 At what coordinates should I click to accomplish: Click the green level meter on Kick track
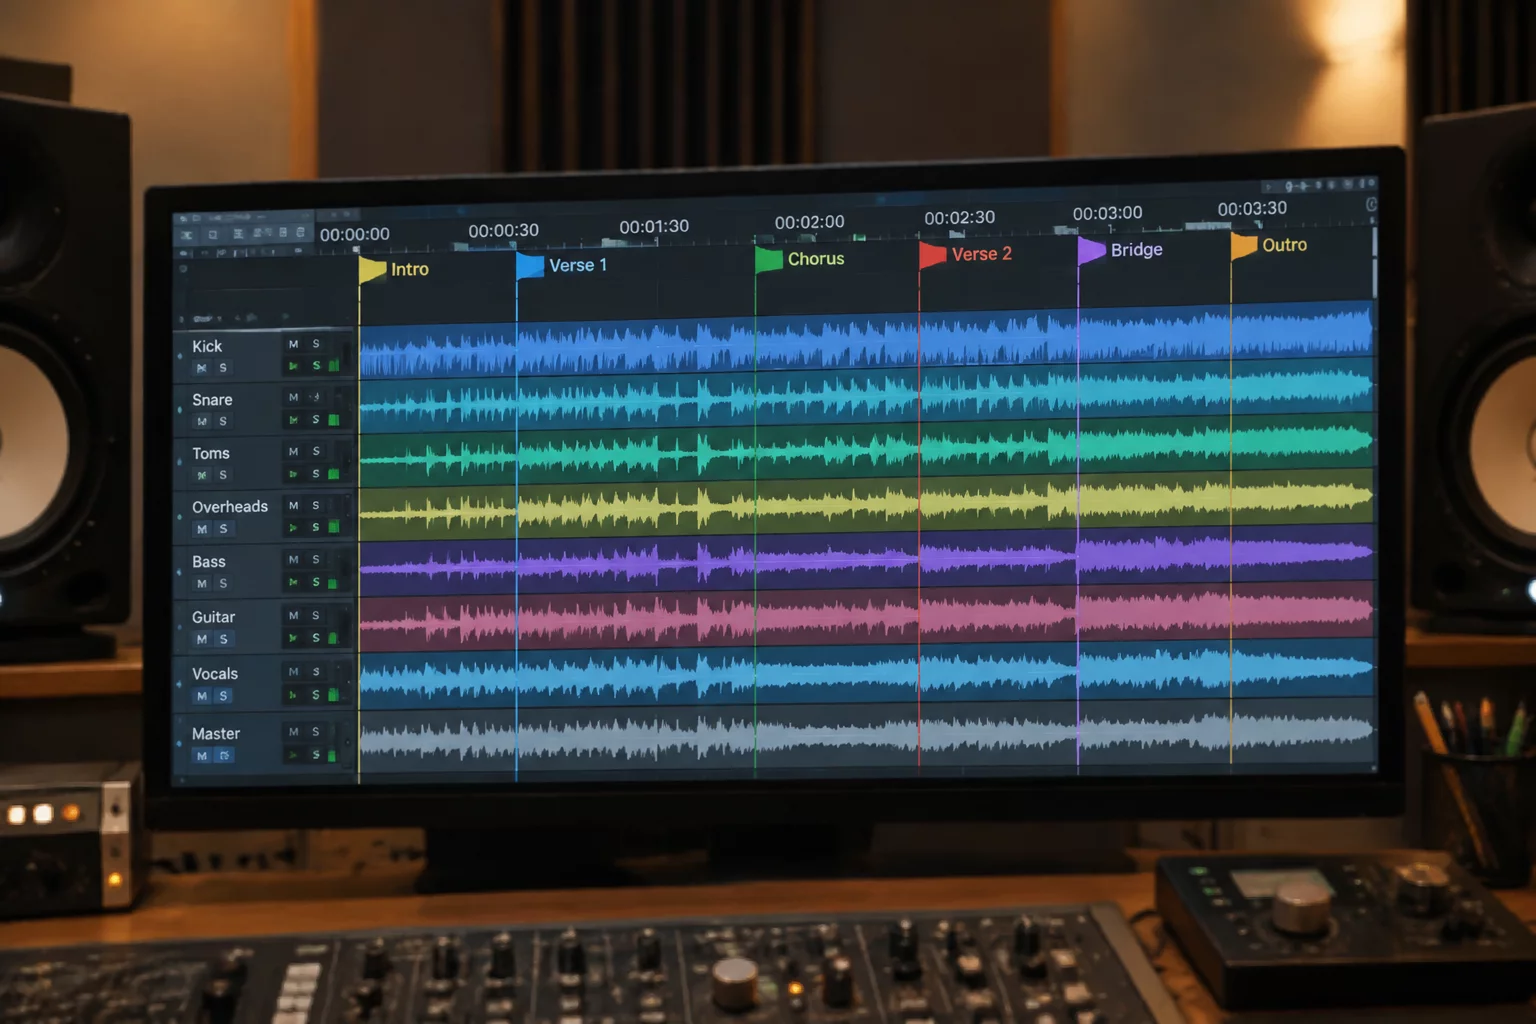pos(334,366)
